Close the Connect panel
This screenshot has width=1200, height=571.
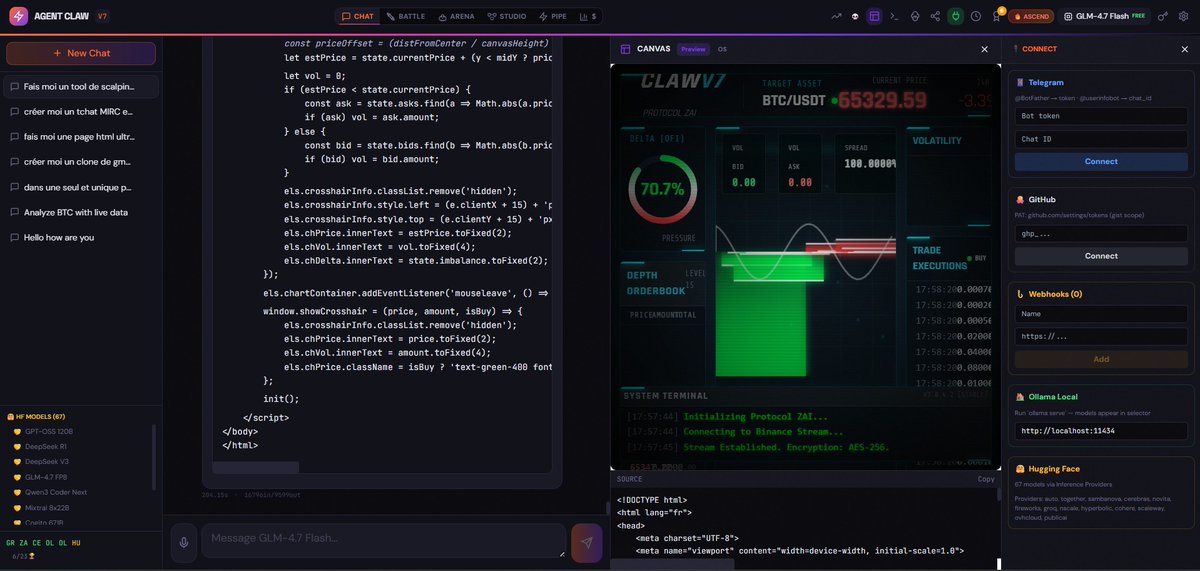[1185, 48]
